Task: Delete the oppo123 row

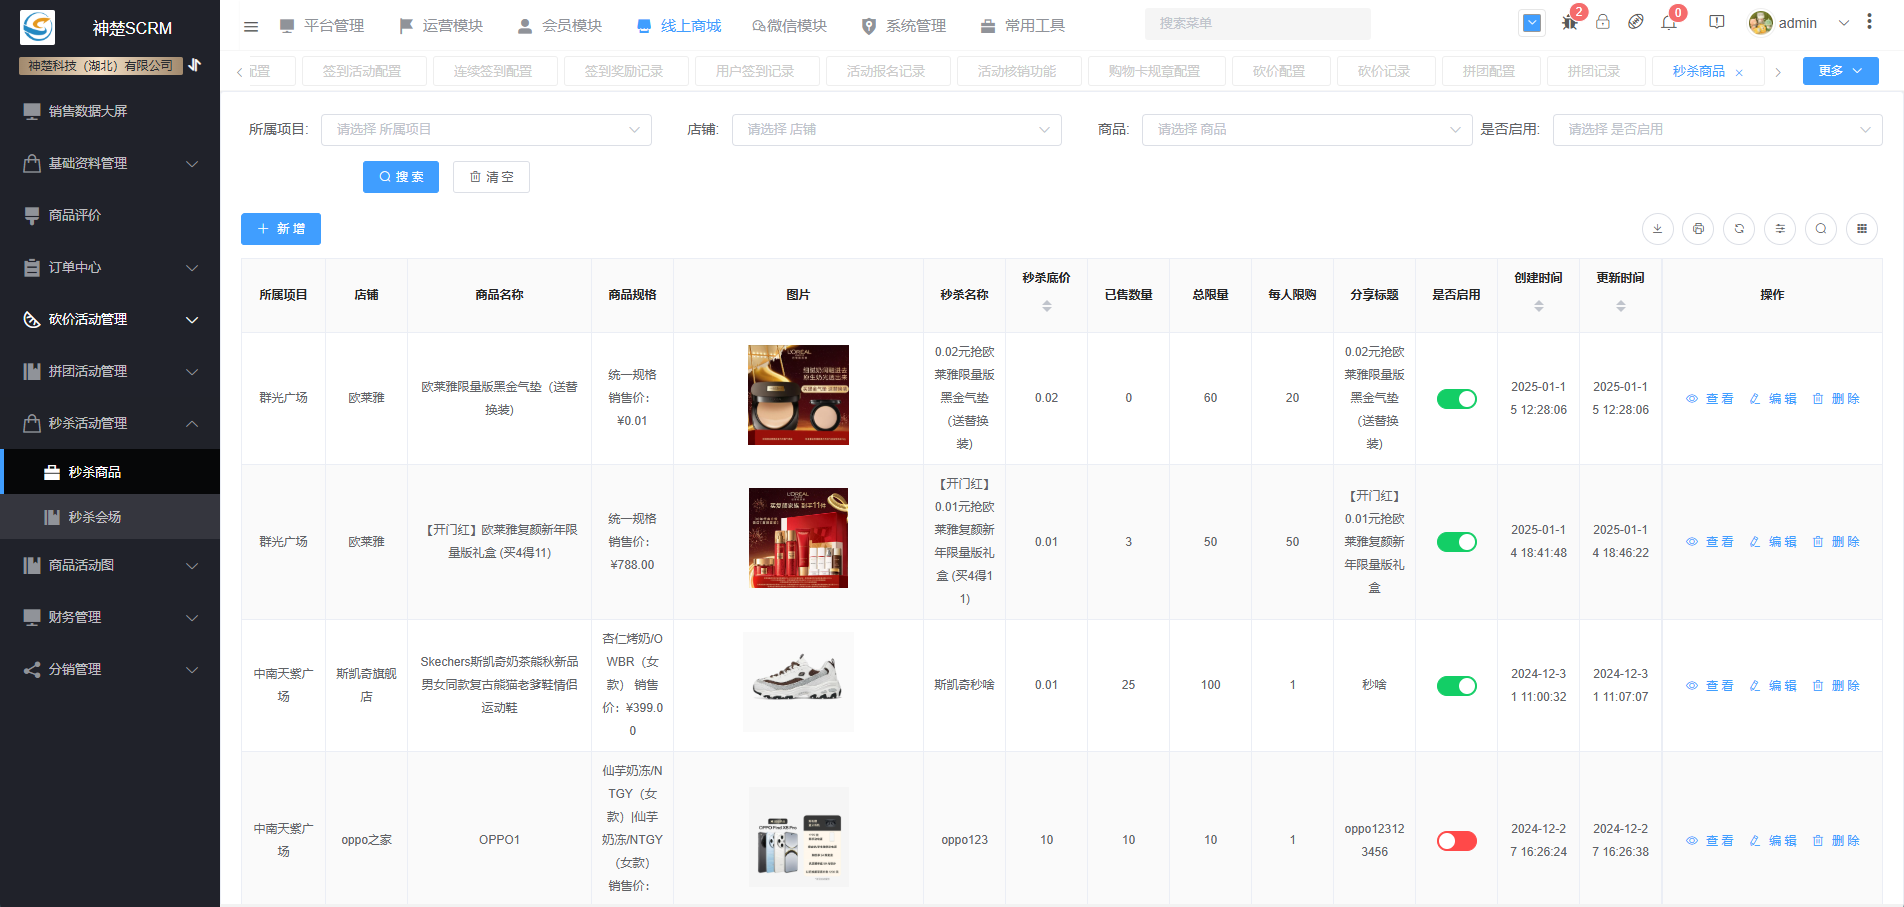Action: click(1836, 841)
